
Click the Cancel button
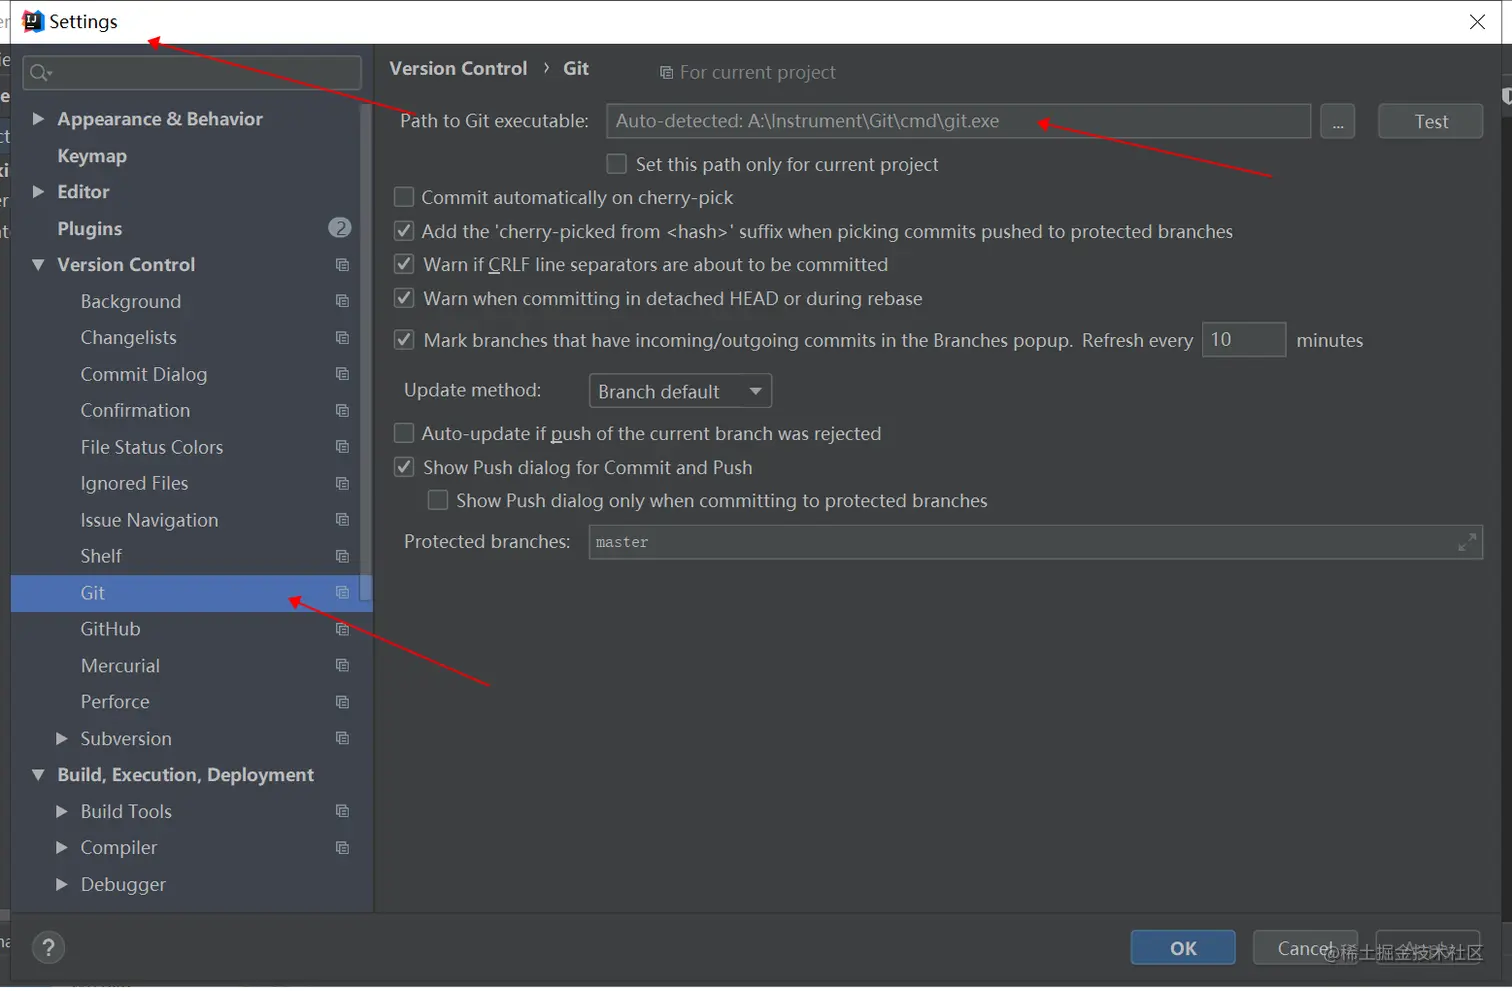1305,948
